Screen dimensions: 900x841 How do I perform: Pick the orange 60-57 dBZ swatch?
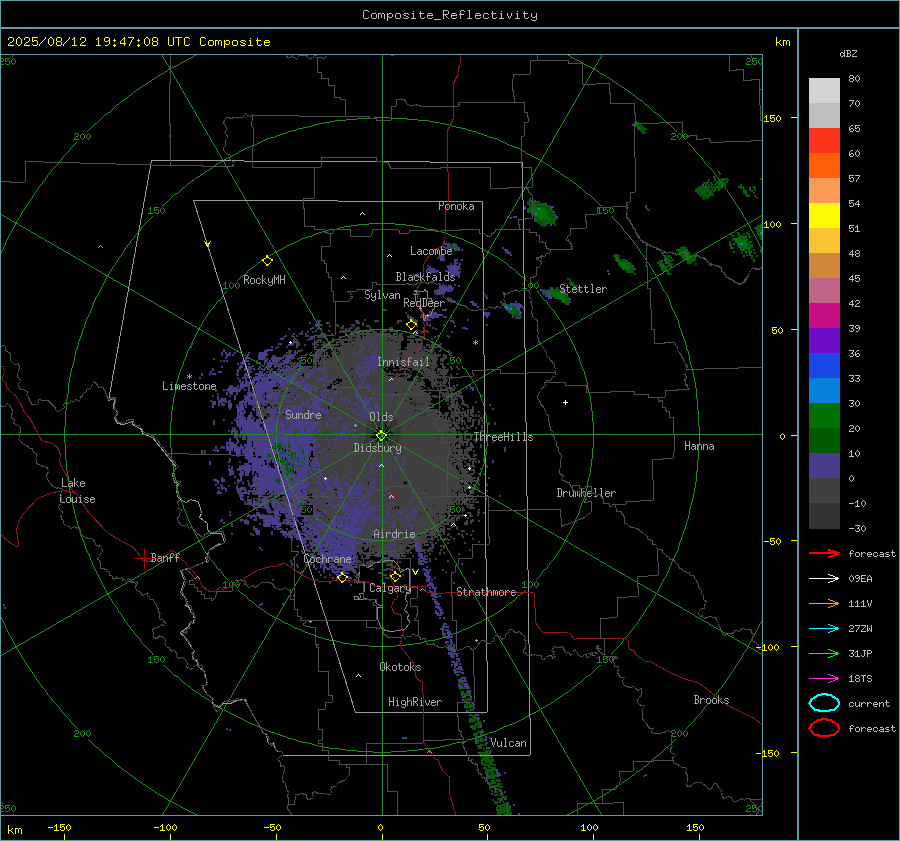(824, 166)
